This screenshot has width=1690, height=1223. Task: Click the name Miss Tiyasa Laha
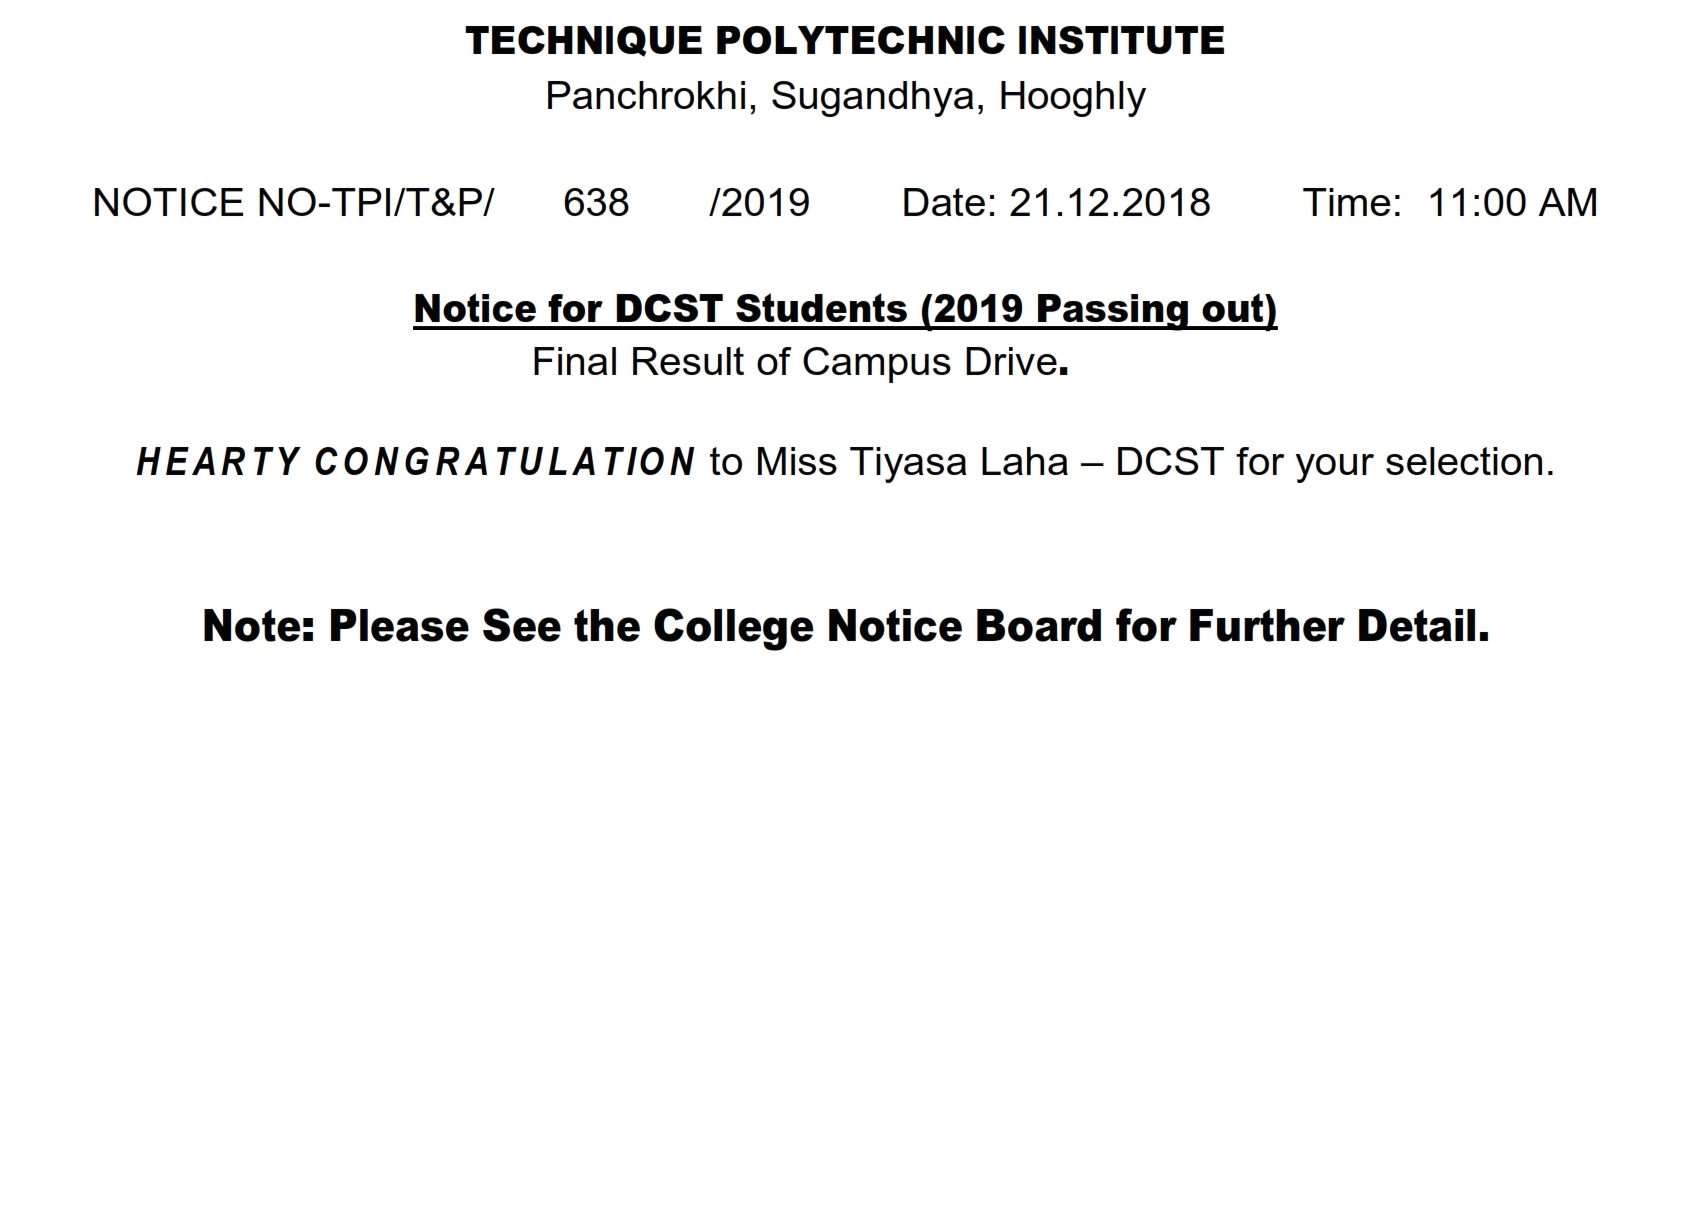pos(912,462)
